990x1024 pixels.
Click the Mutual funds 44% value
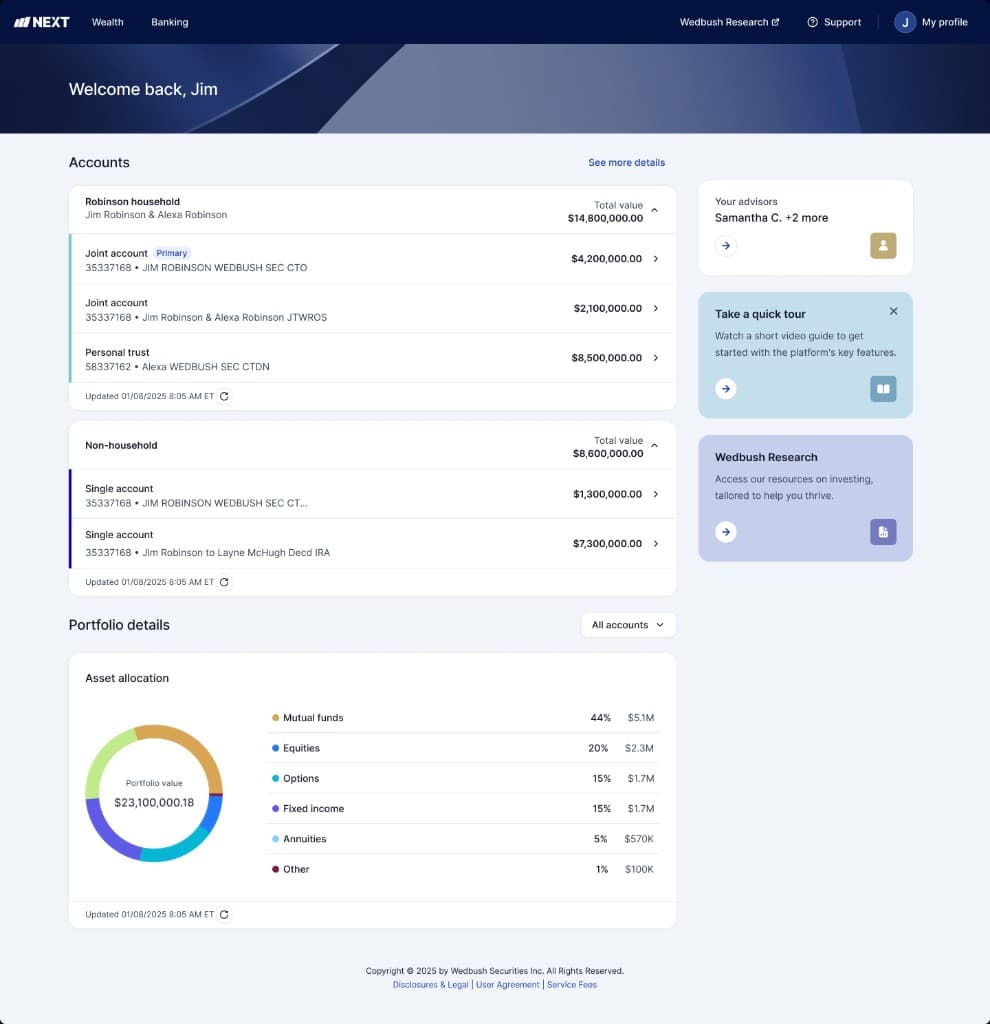point(601,718)
